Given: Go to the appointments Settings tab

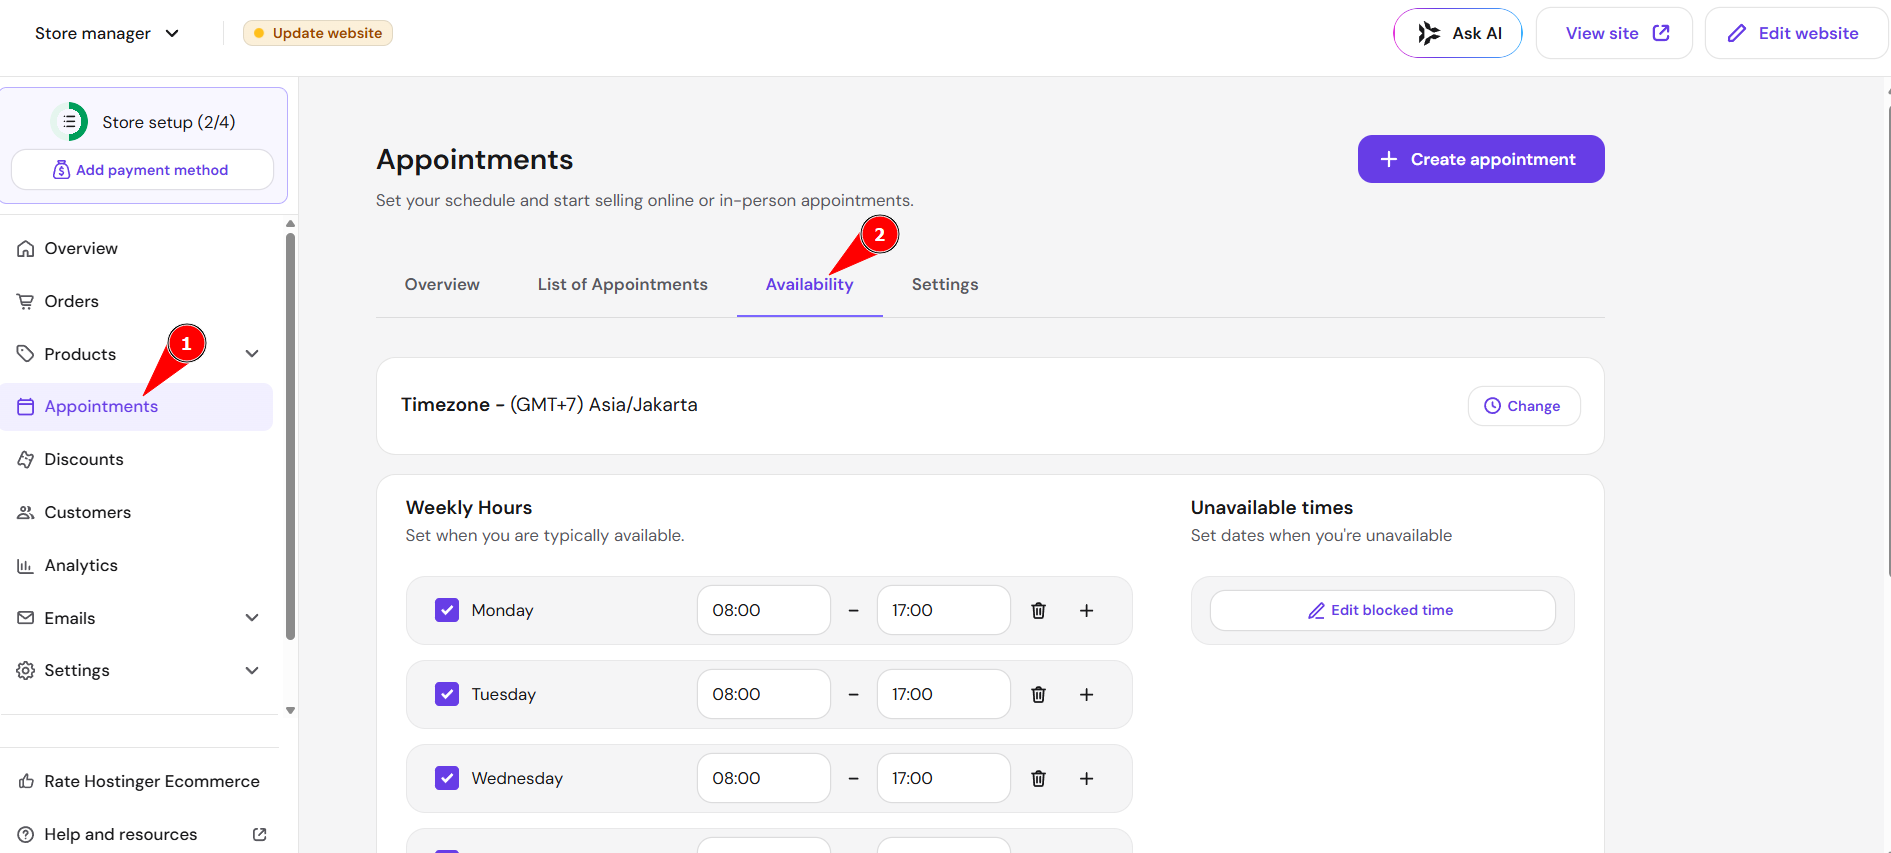Looking at the screenshot, I should pos(945,285).
